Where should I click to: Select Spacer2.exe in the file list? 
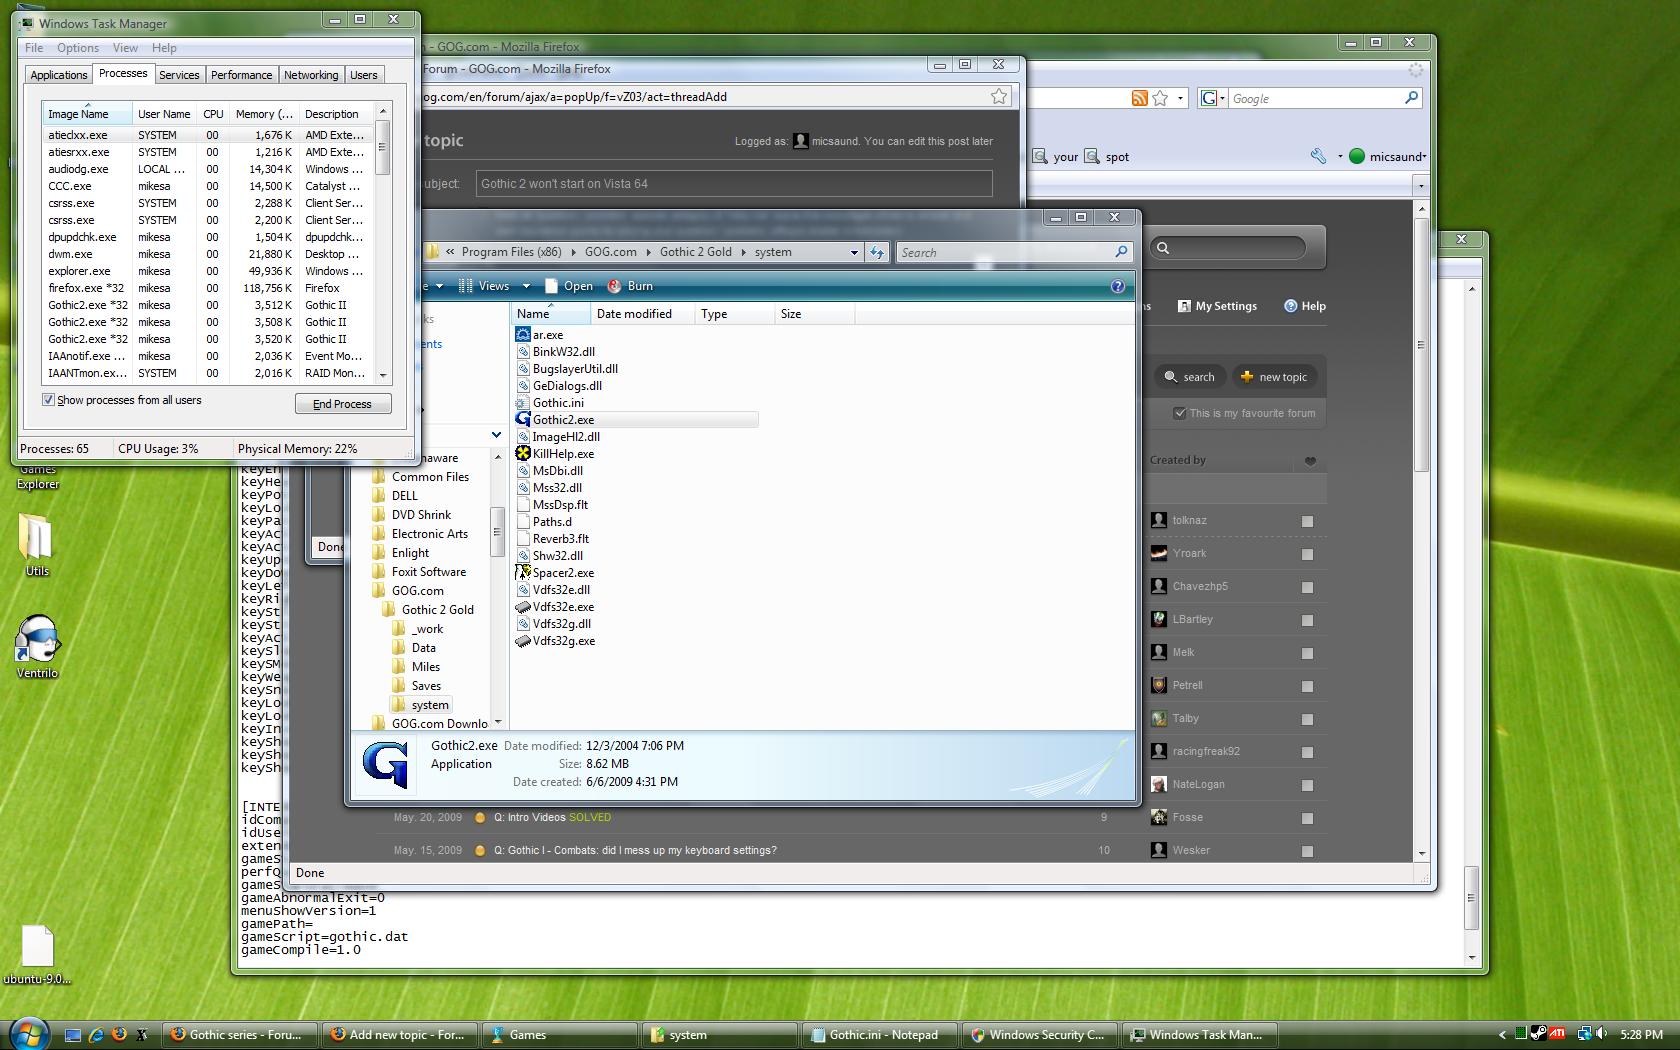pos(563,573)
